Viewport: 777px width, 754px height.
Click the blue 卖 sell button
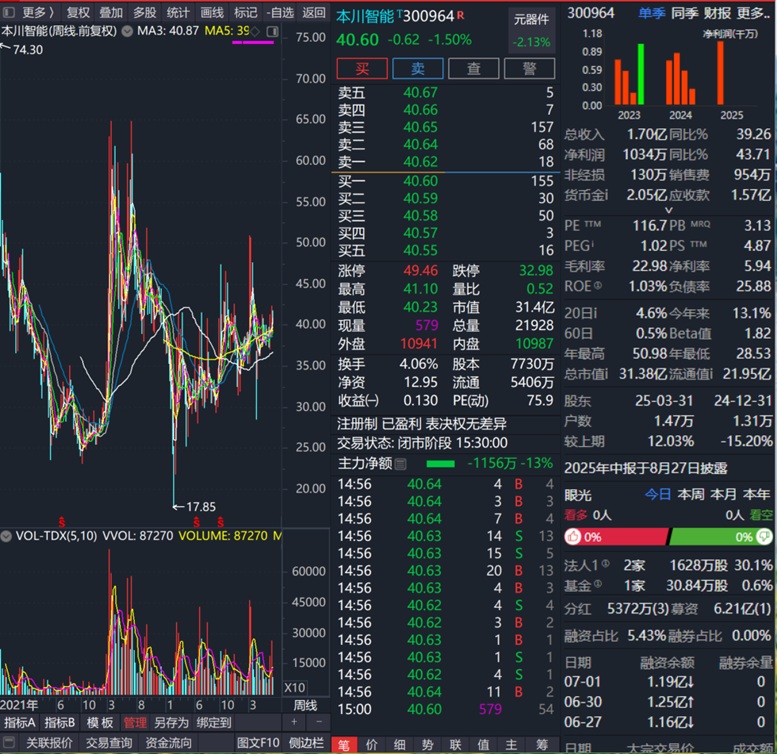point(418,68)
